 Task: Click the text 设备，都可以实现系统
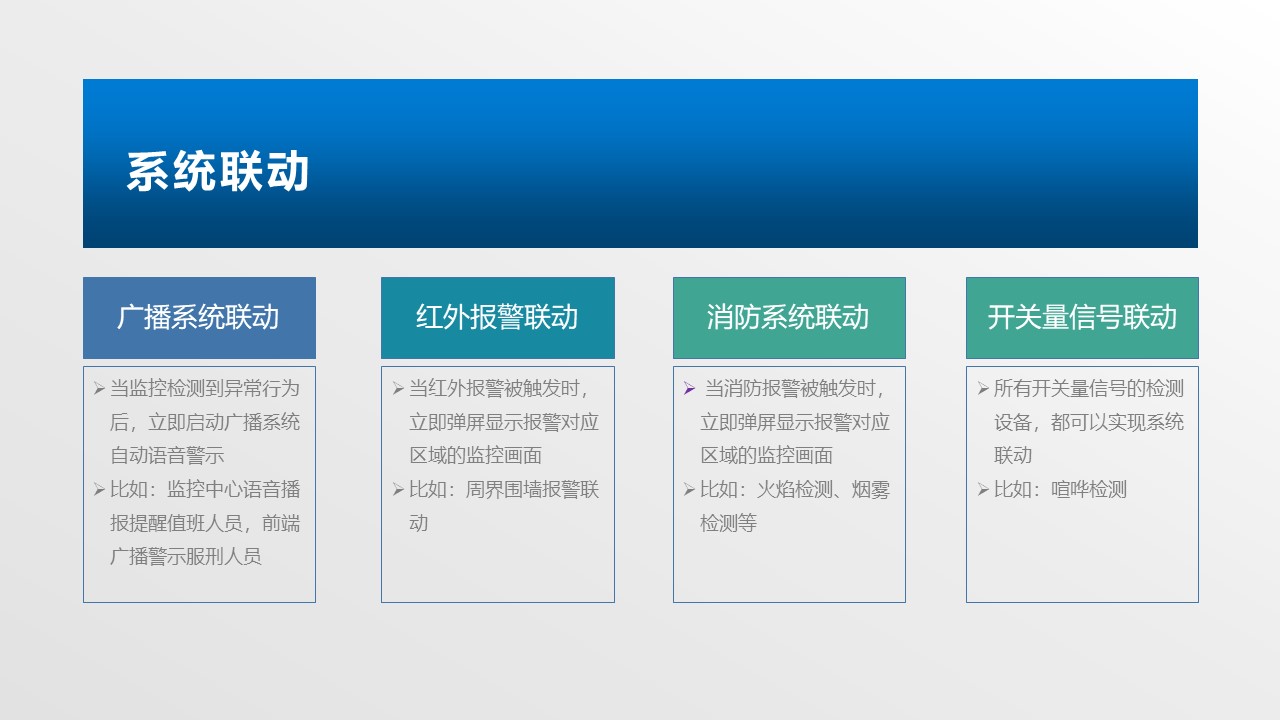(1088, 422)
